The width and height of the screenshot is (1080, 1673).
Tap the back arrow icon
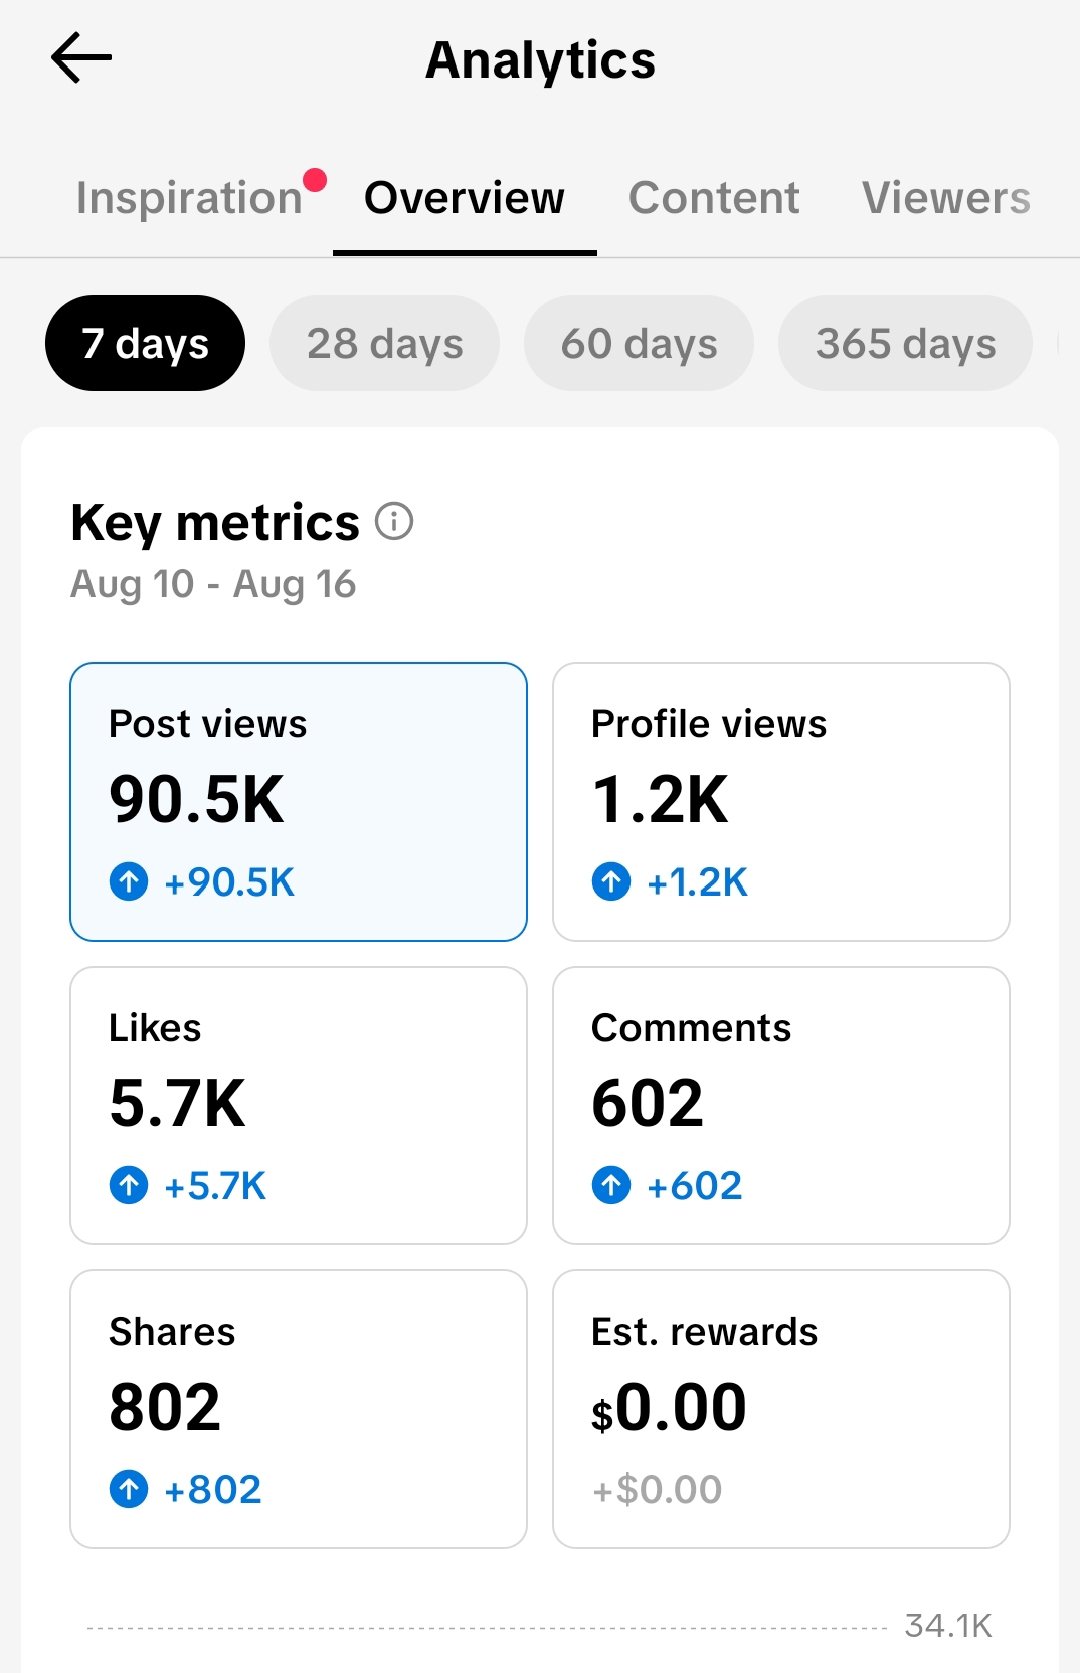tap(81, 58)
